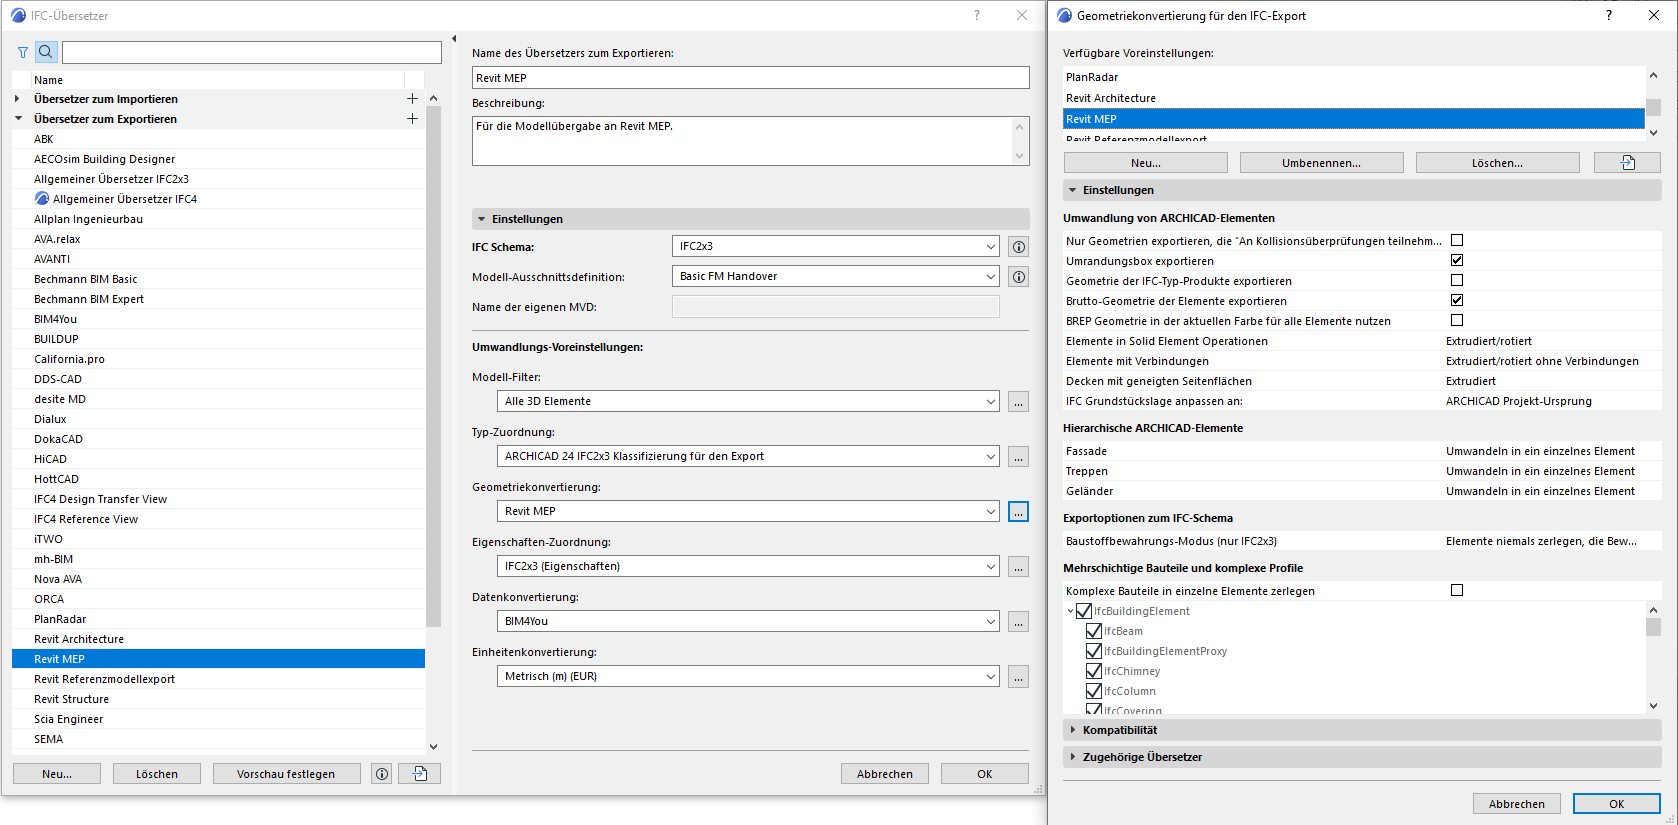Click 'ARCHICAD Projekt-Ursprung' value

tap(1519, 401)
